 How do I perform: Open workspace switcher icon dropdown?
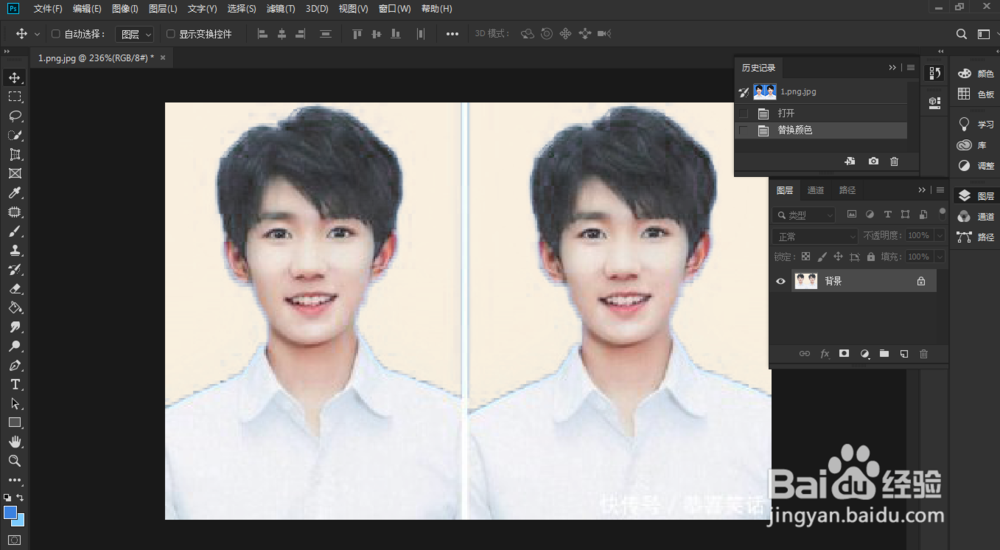(986, 34)
